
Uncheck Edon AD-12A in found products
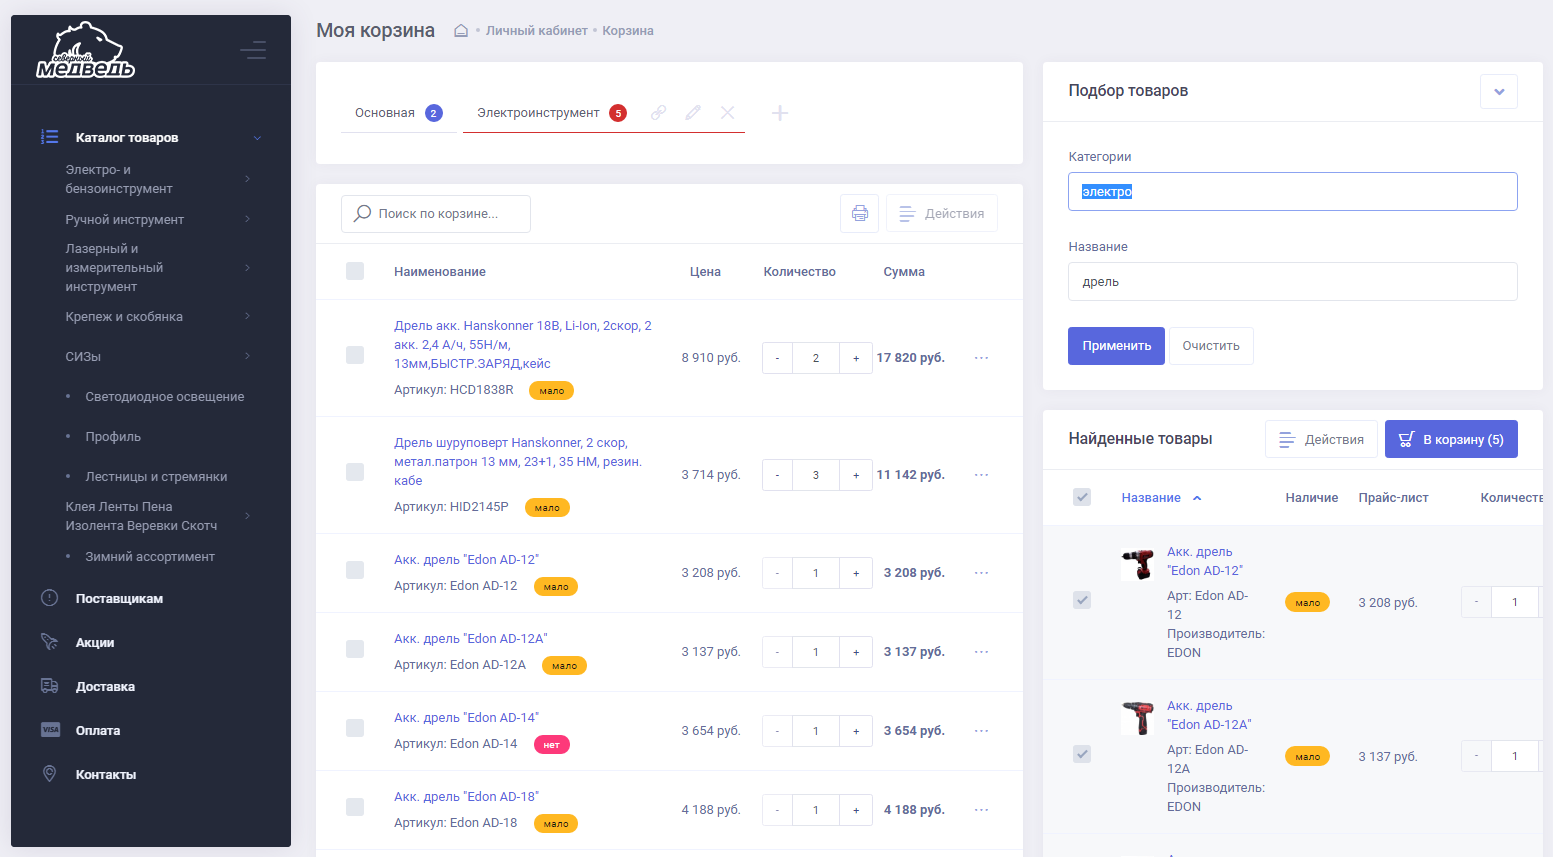click(1082, 754)
